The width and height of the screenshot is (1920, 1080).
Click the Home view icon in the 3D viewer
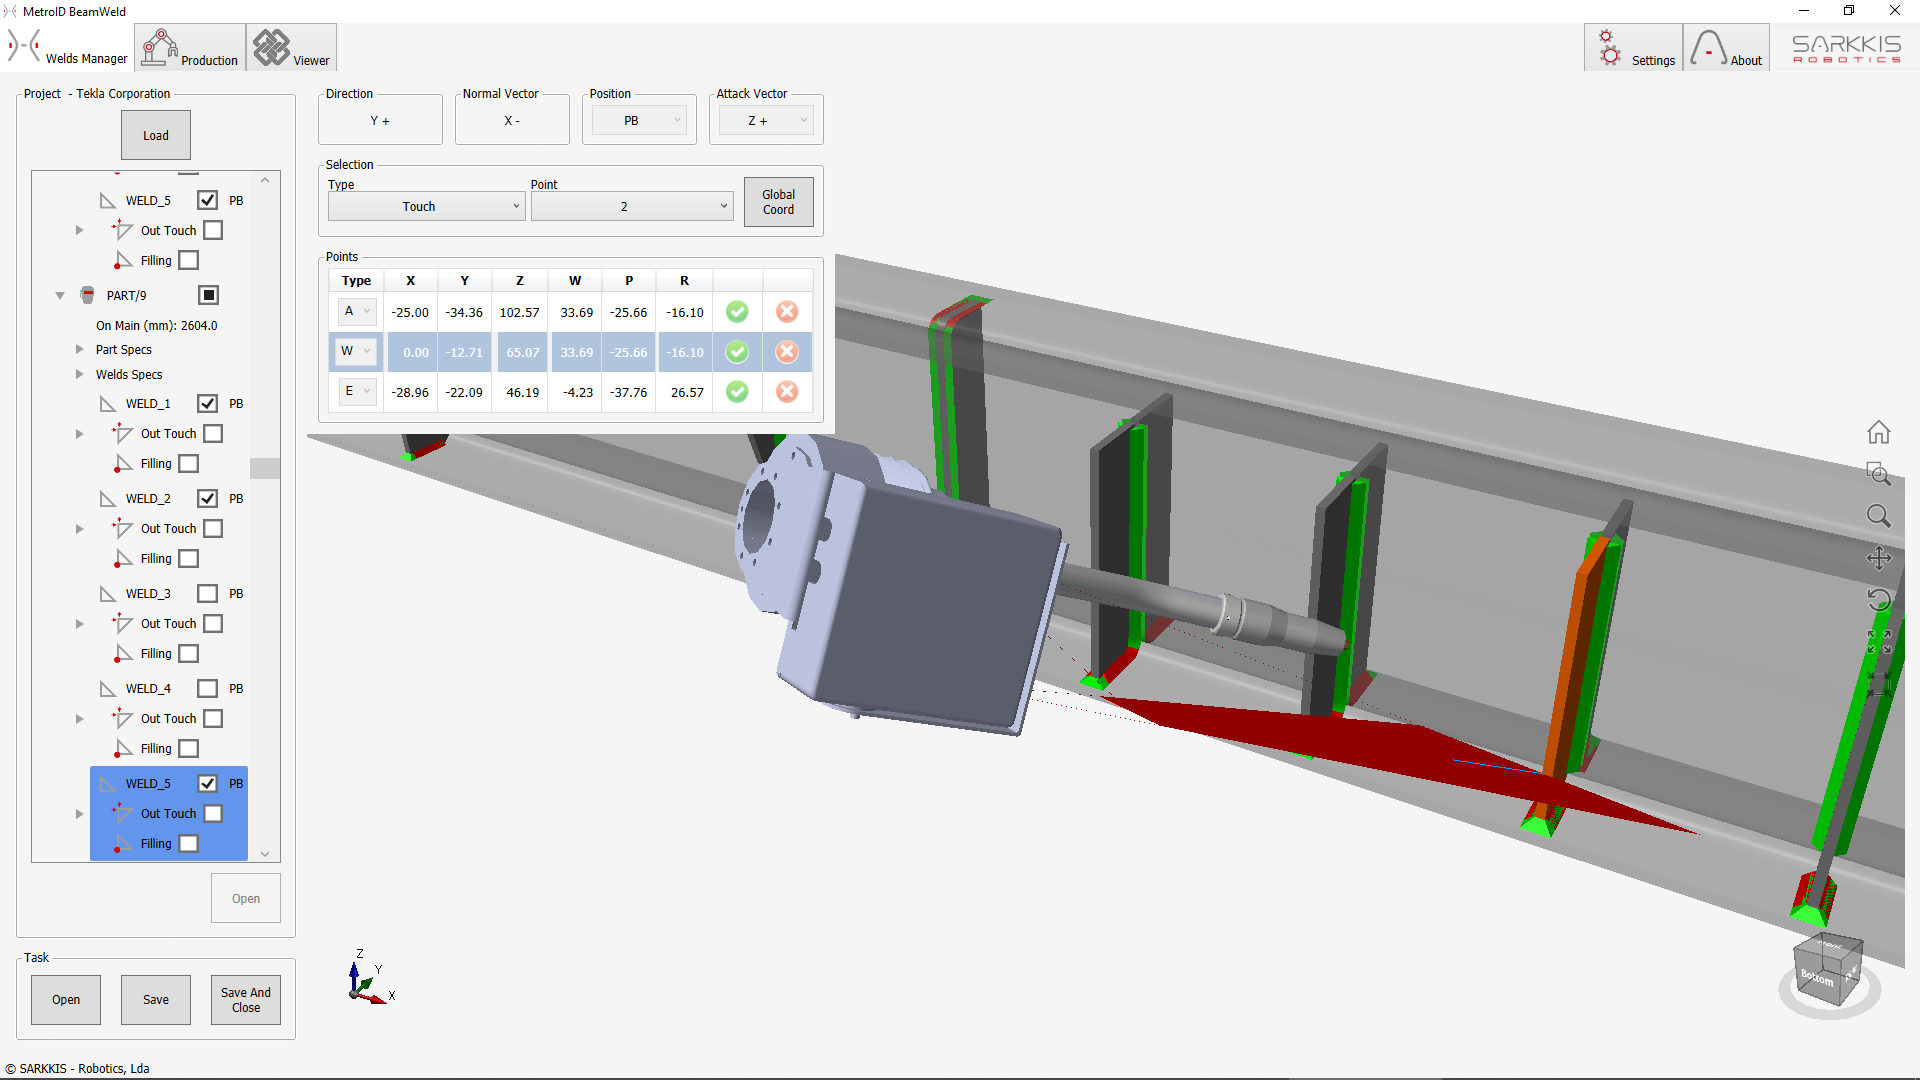pos(1878,432)
